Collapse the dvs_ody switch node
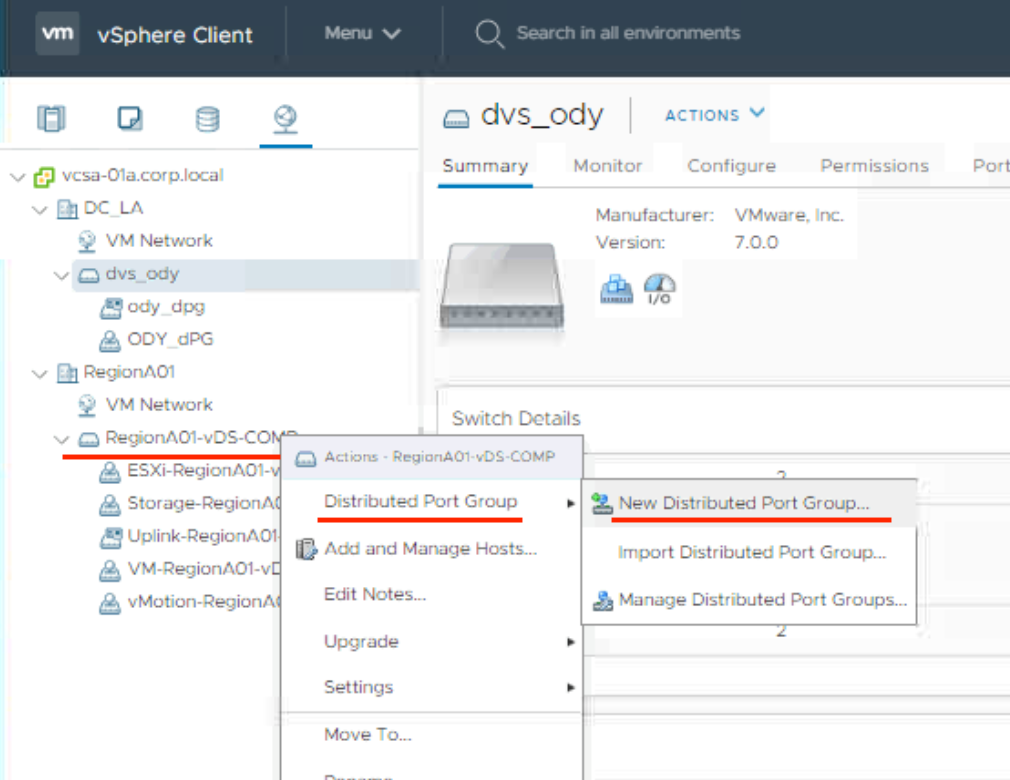This screenshot has height=780, width=1010. 61,276
